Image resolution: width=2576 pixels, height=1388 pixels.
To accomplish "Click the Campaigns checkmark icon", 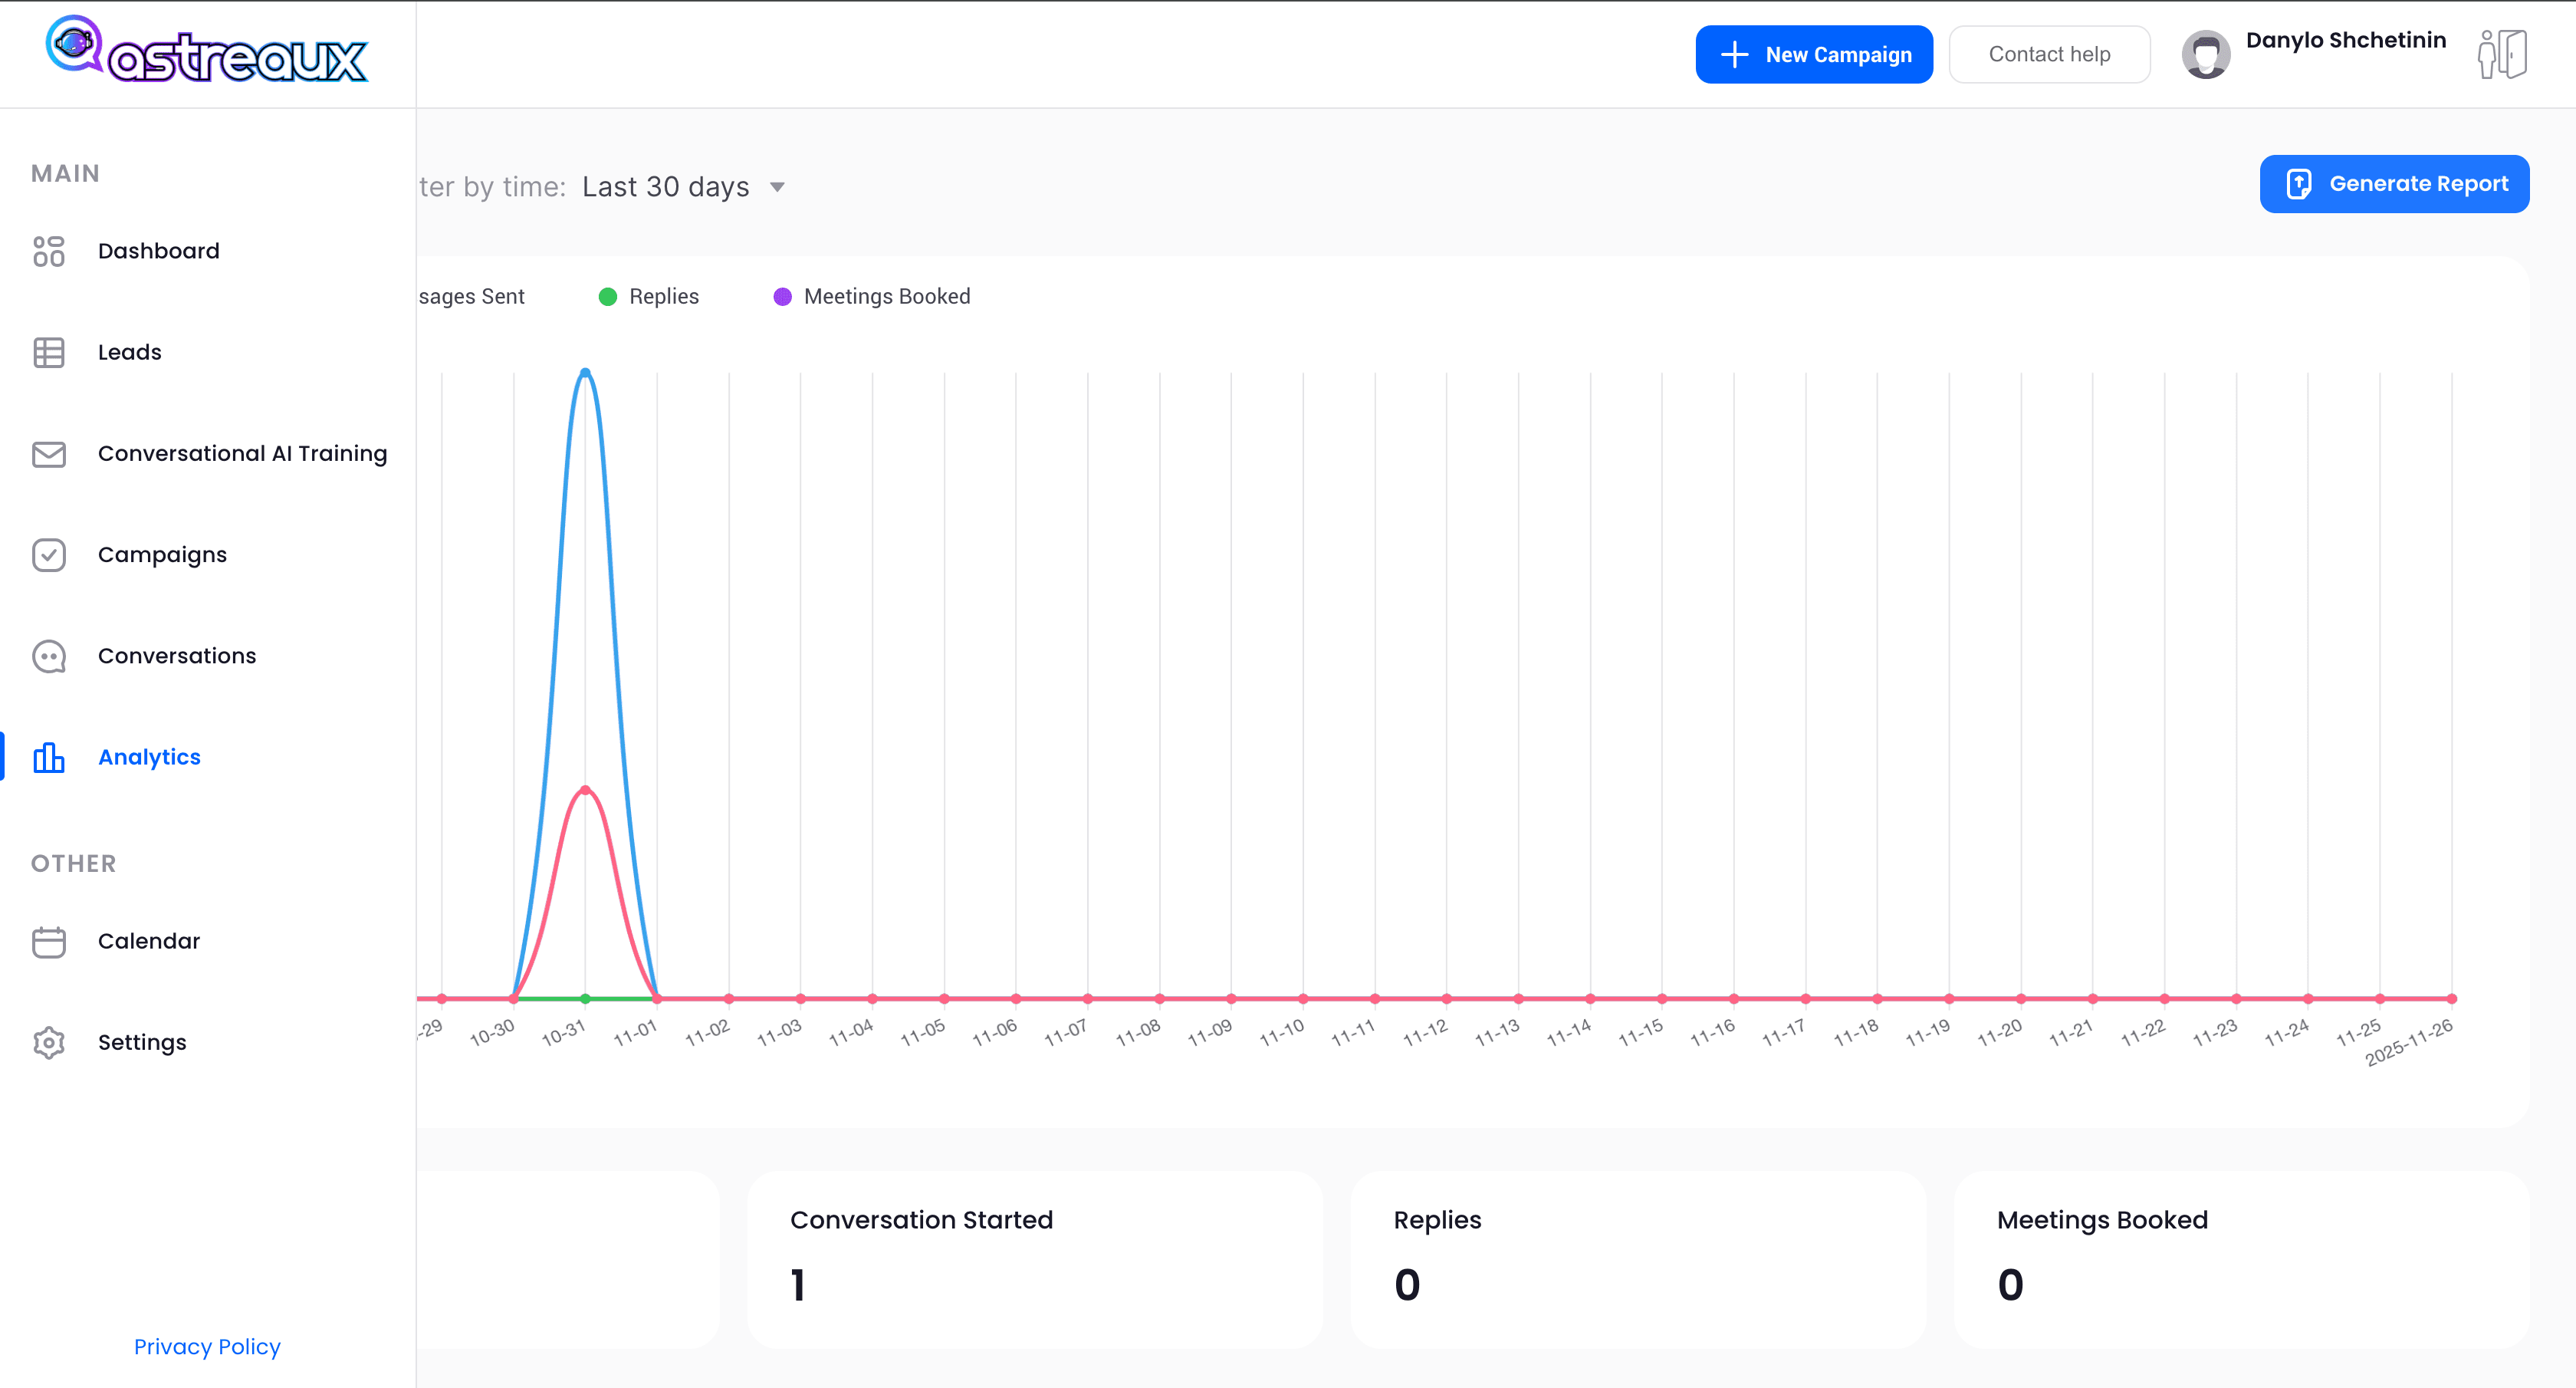I will (48, 555).
